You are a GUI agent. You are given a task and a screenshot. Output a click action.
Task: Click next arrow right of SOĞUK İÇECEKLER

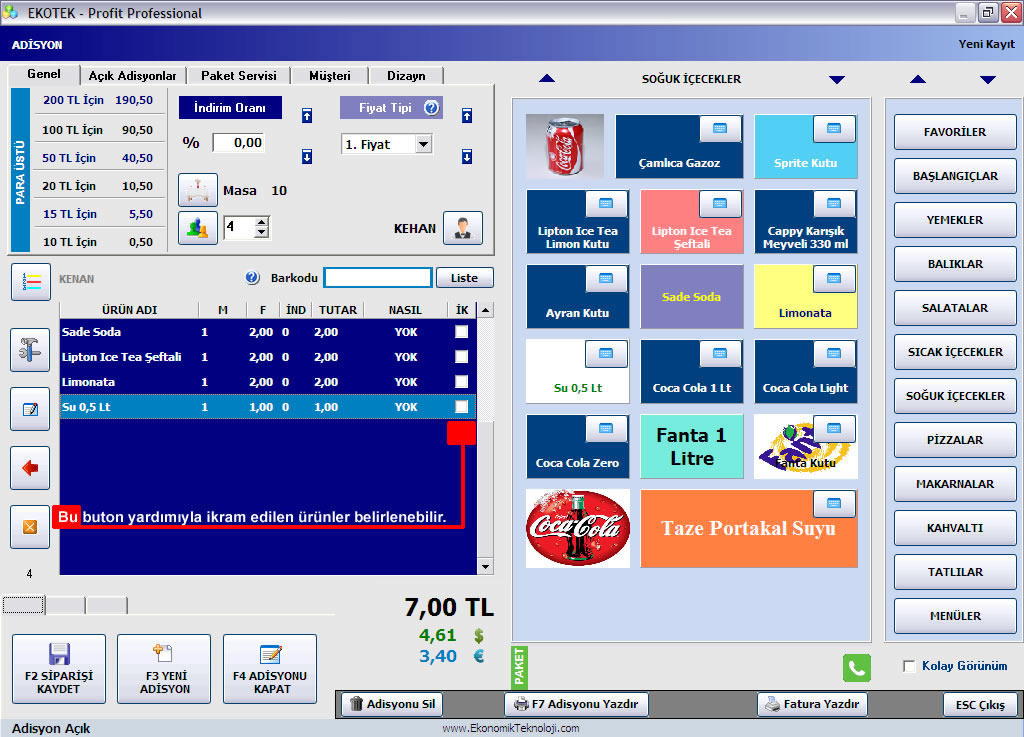click(x=837, y=80)
